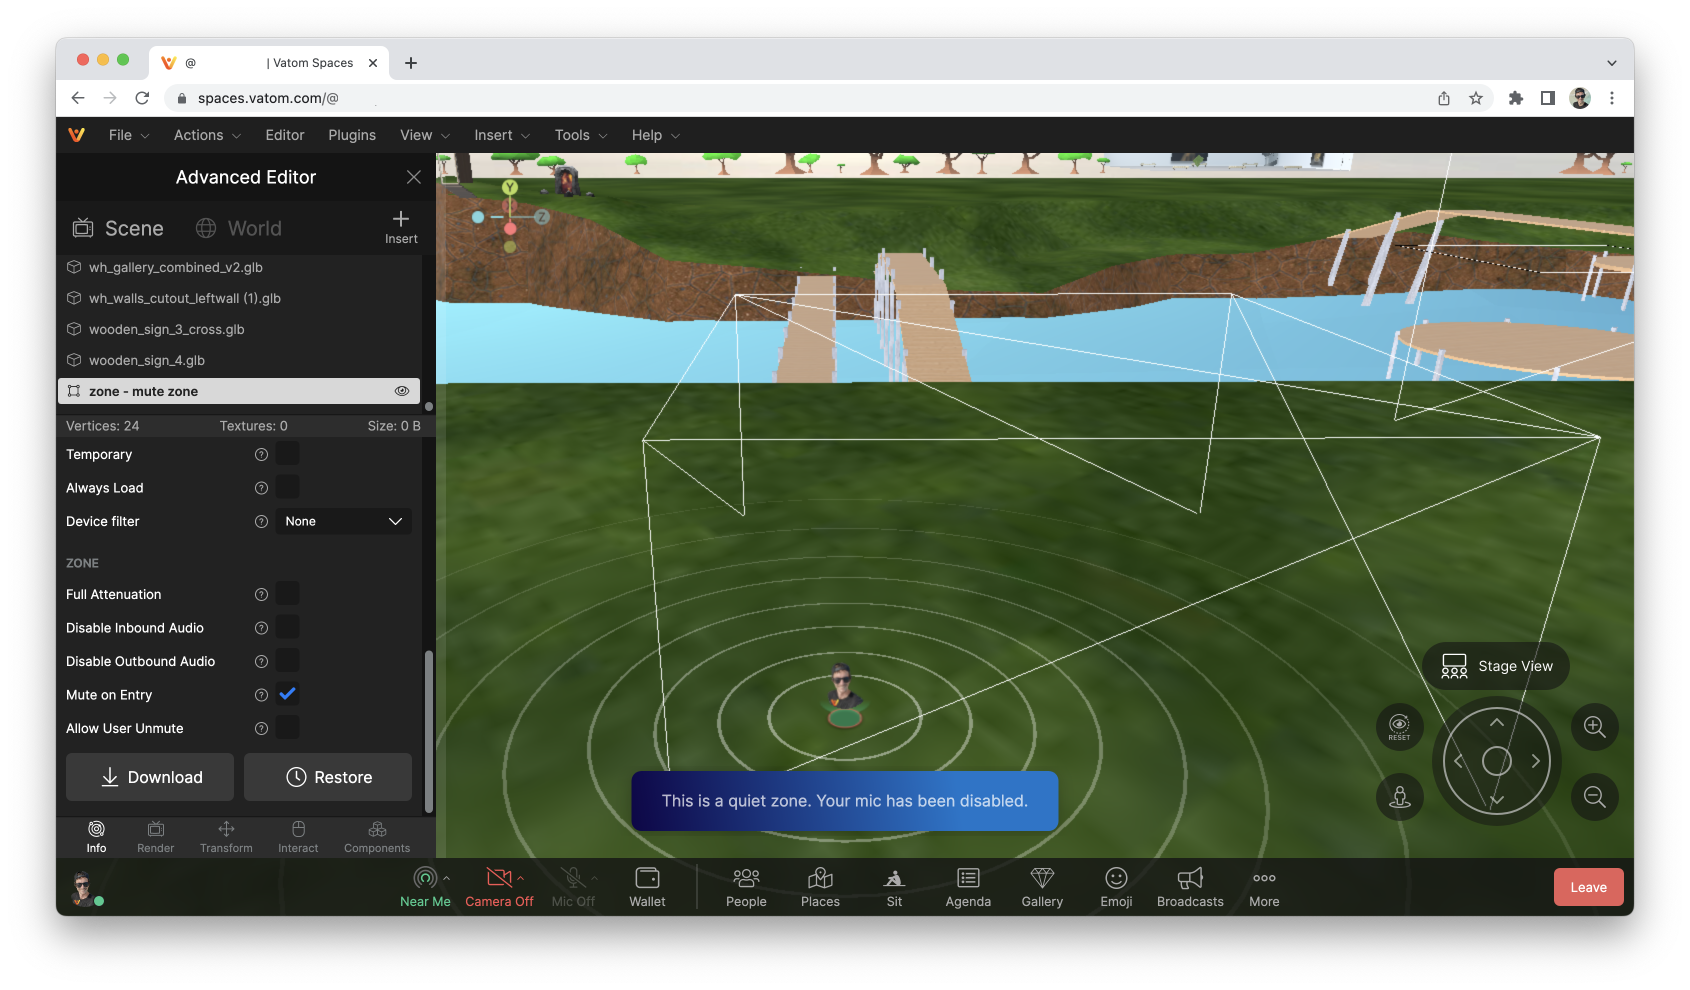
Task: Enable the Always Load checkbox
Action: [x=288, y=487]
